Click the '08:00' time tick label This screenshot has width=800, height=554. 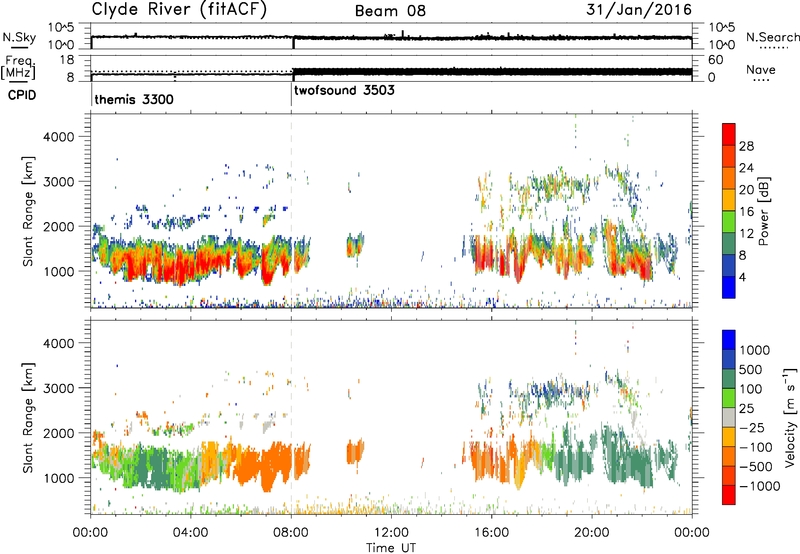click(x=291, y=532)
